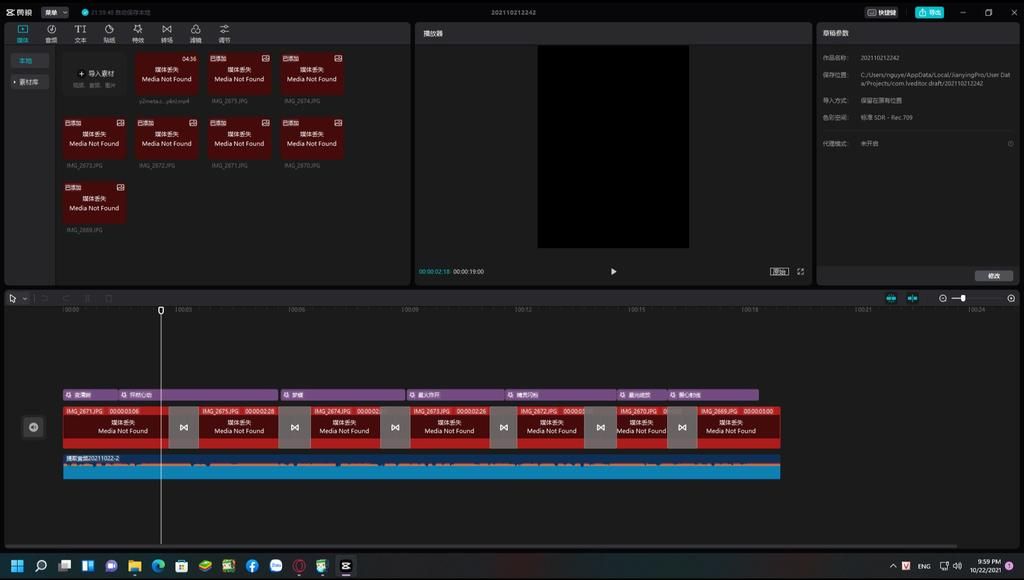The width and height of the screenshot is (1024, 580).
Task: Click the 导出 export button
Action: point(929,12)
